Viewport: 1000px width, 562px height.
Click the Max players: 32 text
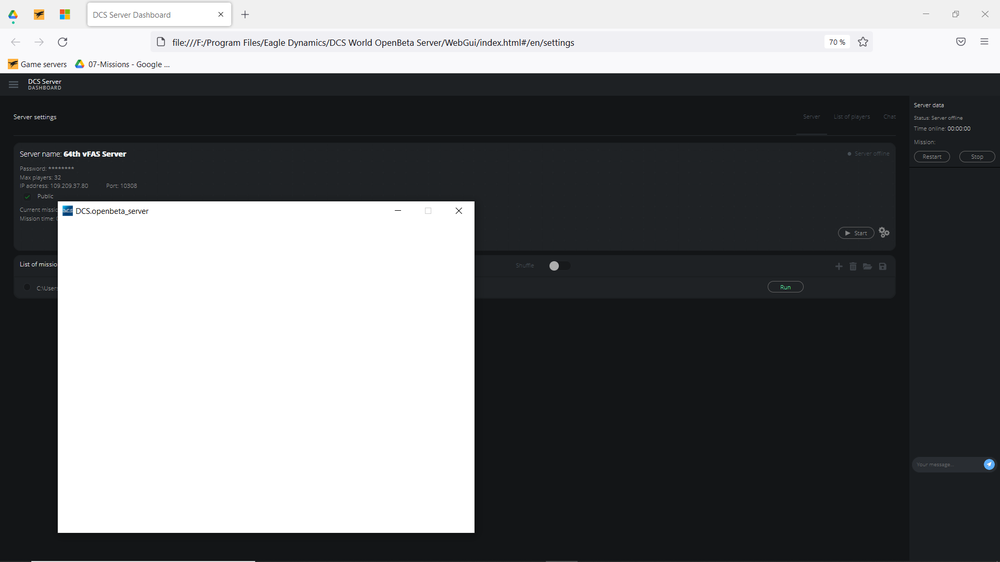[x=40, y=177]
